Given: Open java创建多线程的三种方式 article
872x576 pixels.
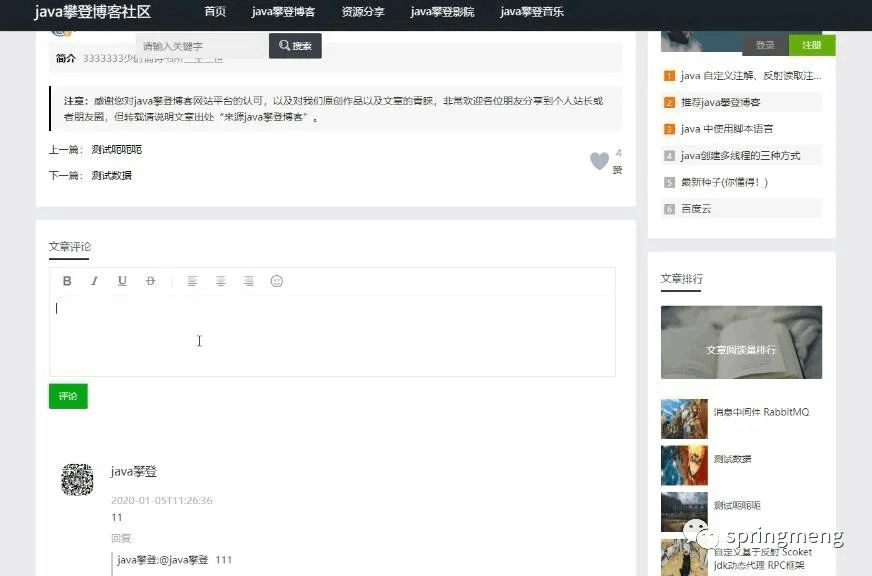Looking at the screenshot, I should click(x=741, y=156).
